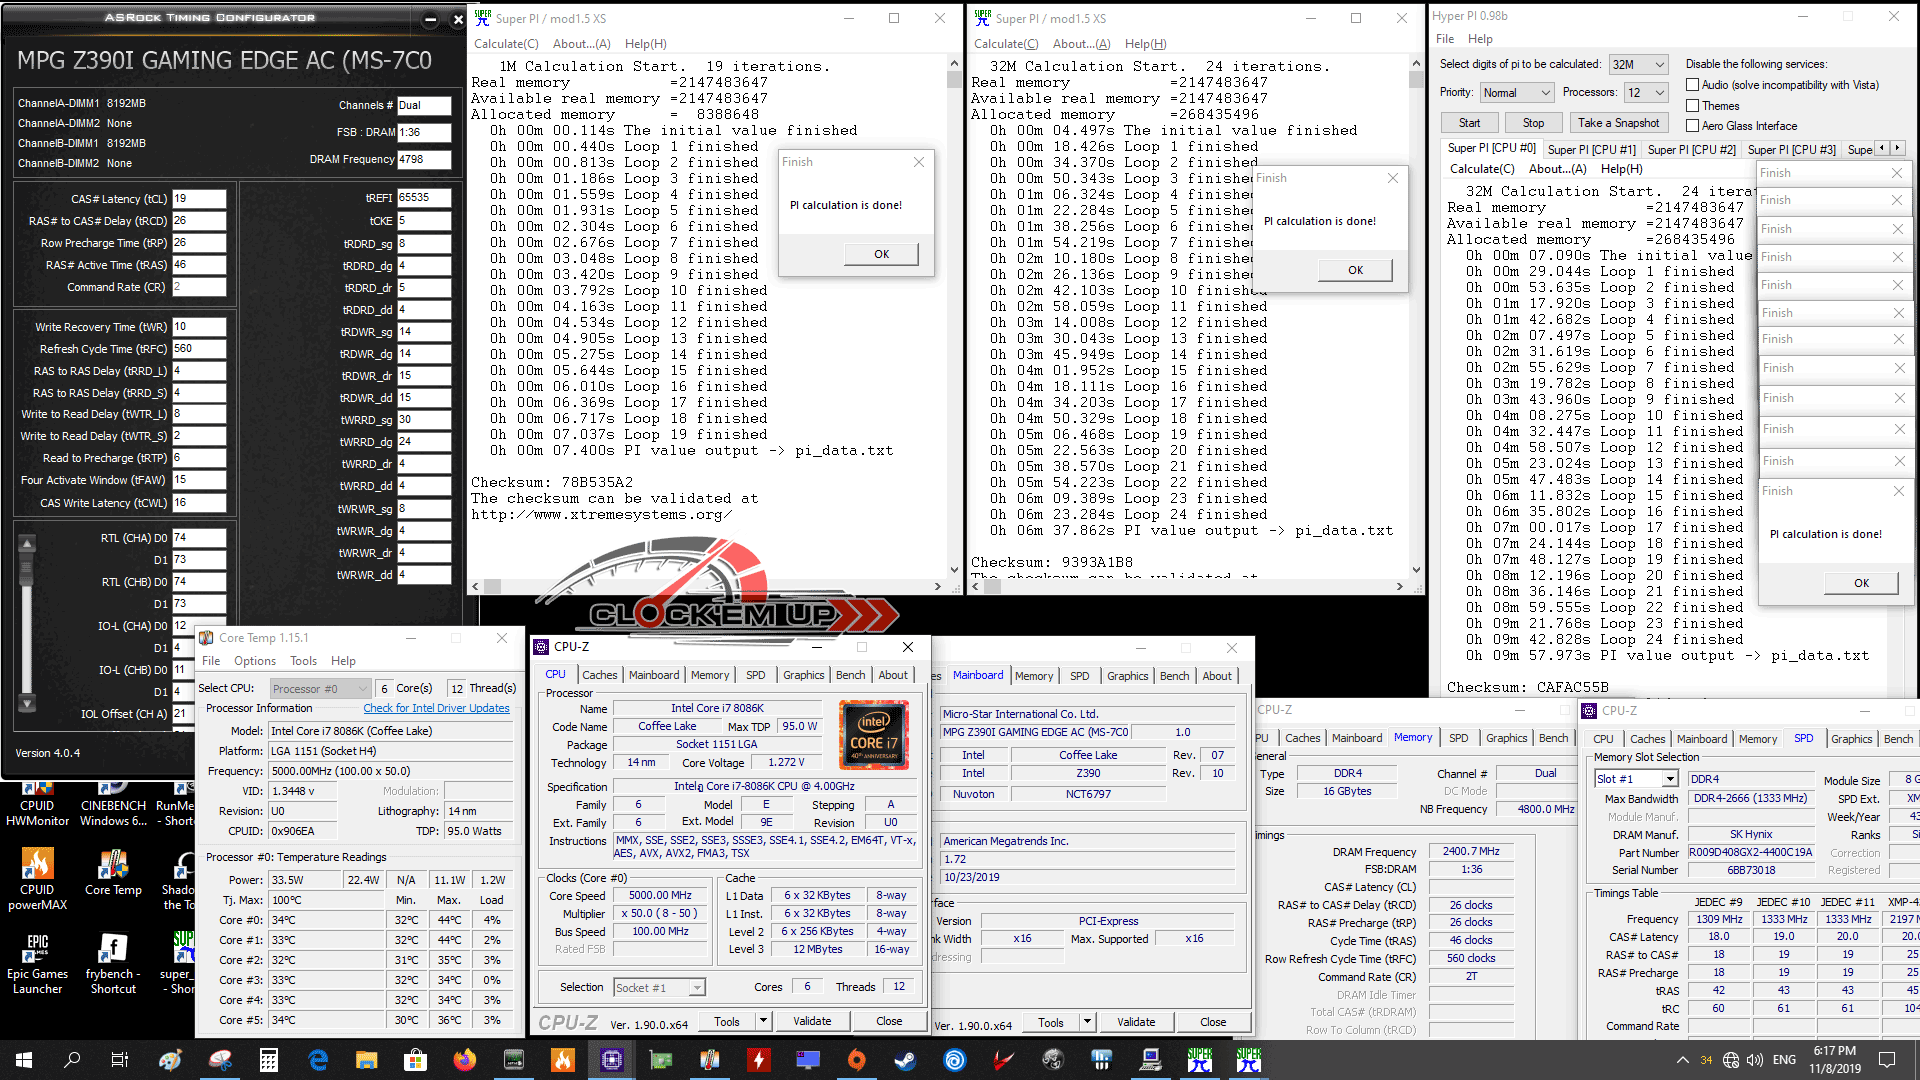This screenshot has height=1080, width=1920.
Task: Launch Calculator from taskbar
Action: (268, 1060)
